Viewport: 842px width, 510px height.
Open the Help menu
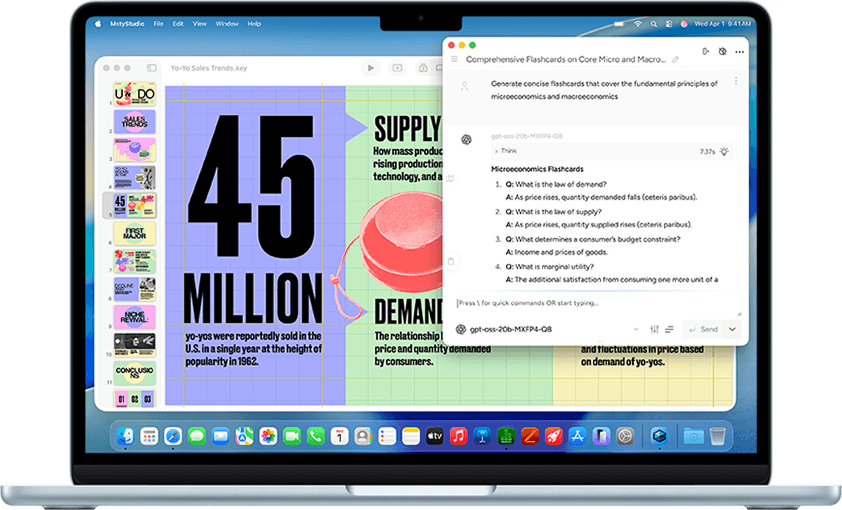point(254,24)
